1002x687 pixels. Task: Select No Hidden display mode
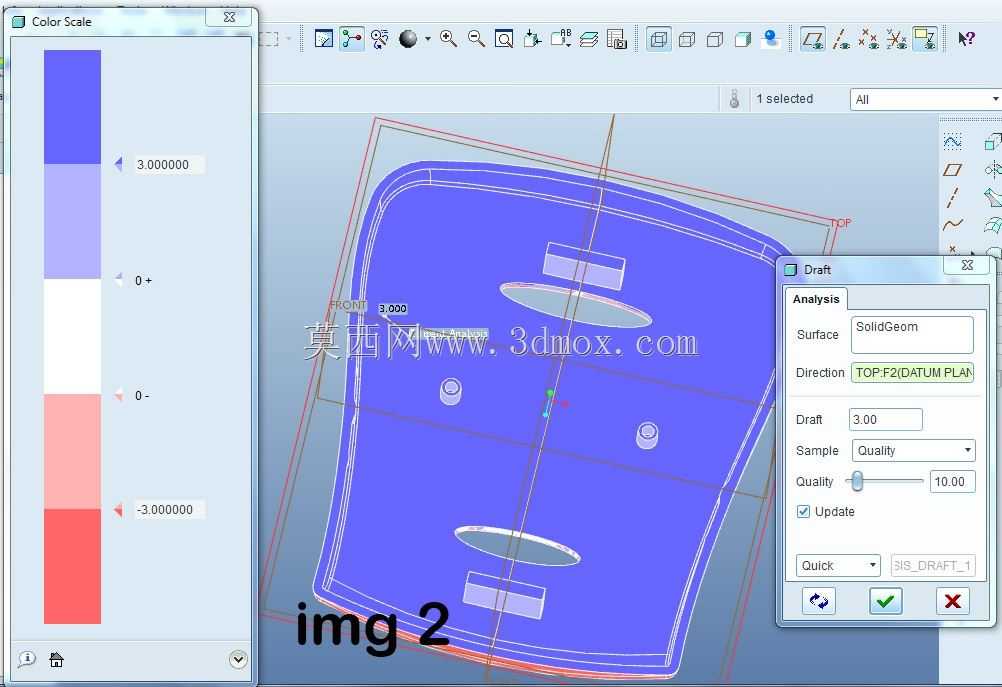(715, 40)
